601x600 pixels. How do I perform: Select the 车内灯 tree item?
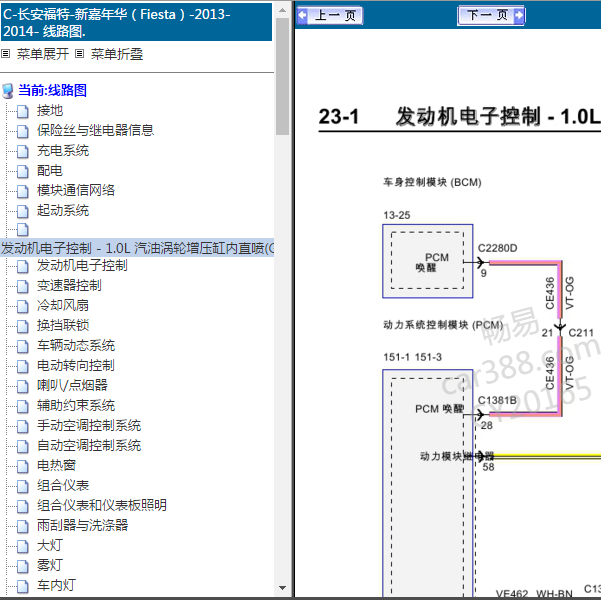56,585
